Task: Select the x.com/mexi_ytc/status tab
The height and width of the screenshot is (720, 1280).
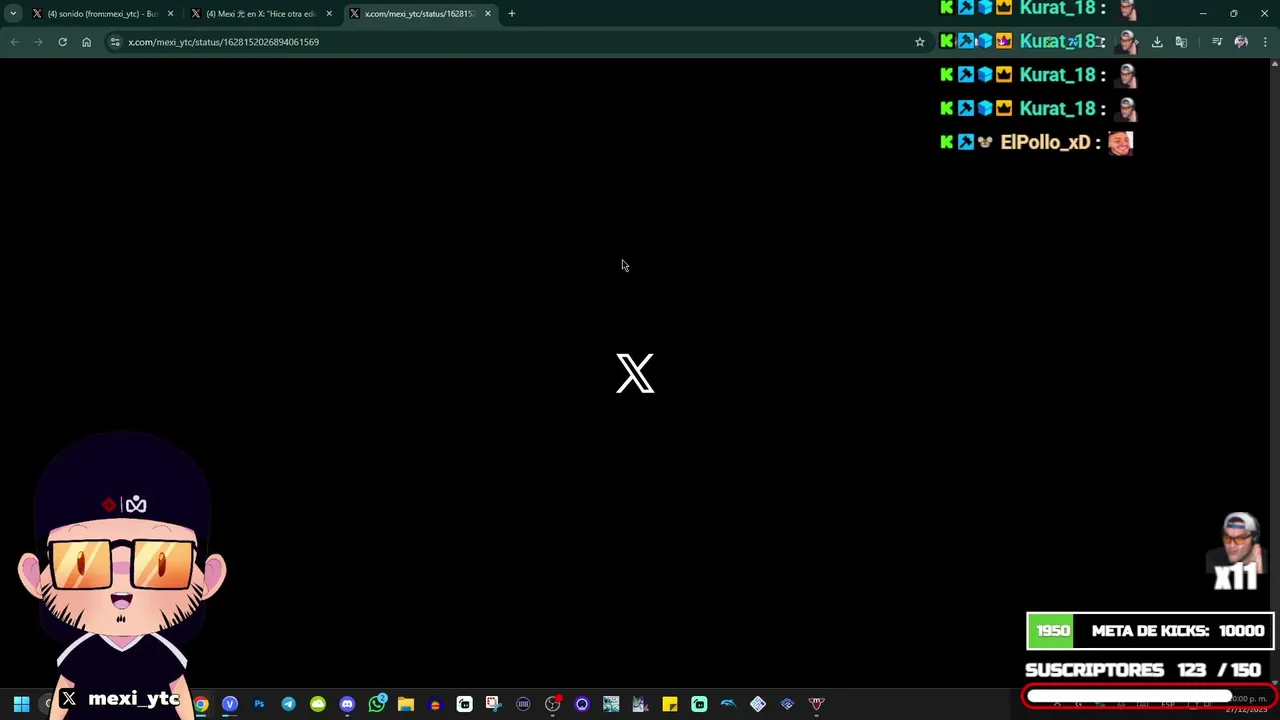Action: [420, 14]
